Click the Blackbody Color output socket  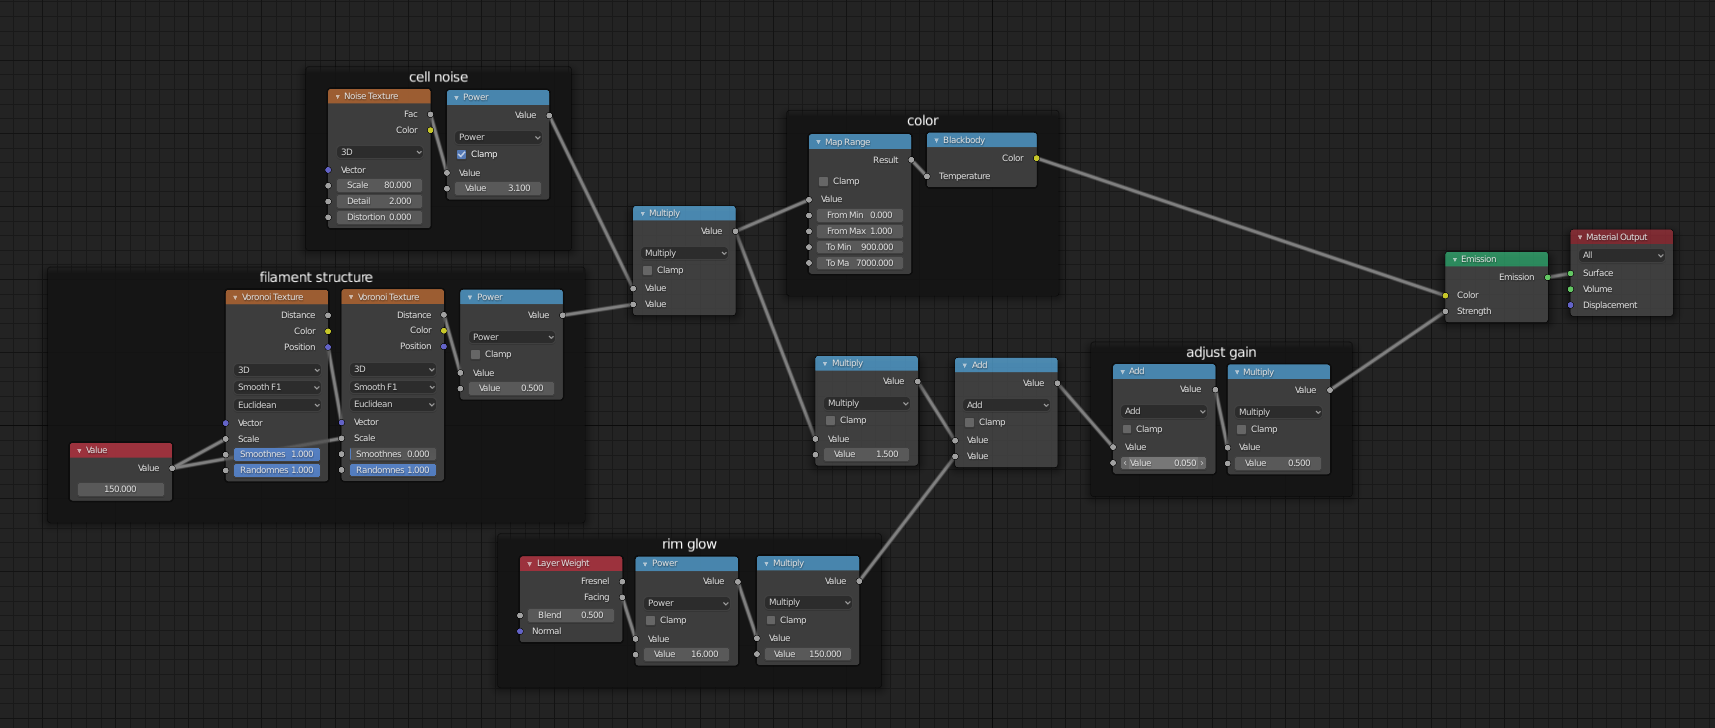pyautogui.click(x=1036, y=158)
